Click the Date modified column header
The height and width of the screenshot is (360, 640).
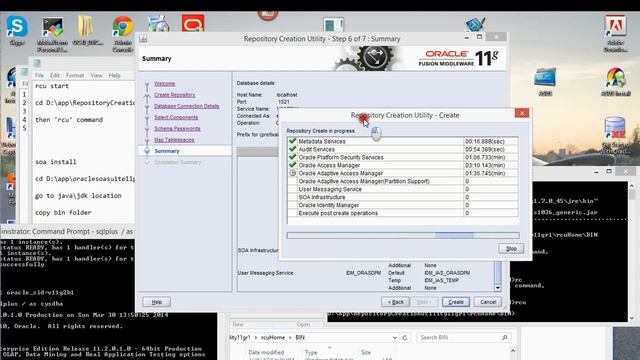click(x=266, y=352)
